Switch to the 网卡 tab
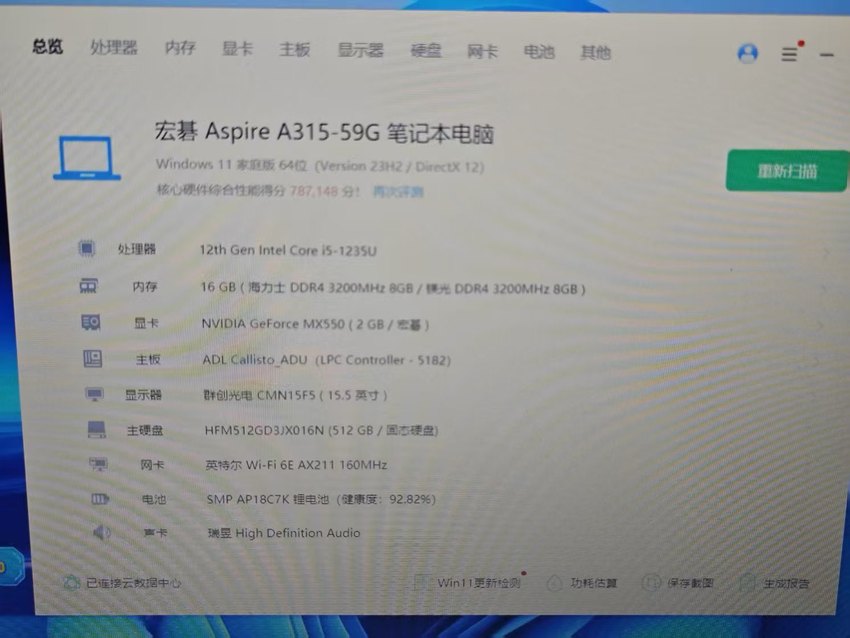The width and height of the screenshot is (850, 638). (482, 51)
